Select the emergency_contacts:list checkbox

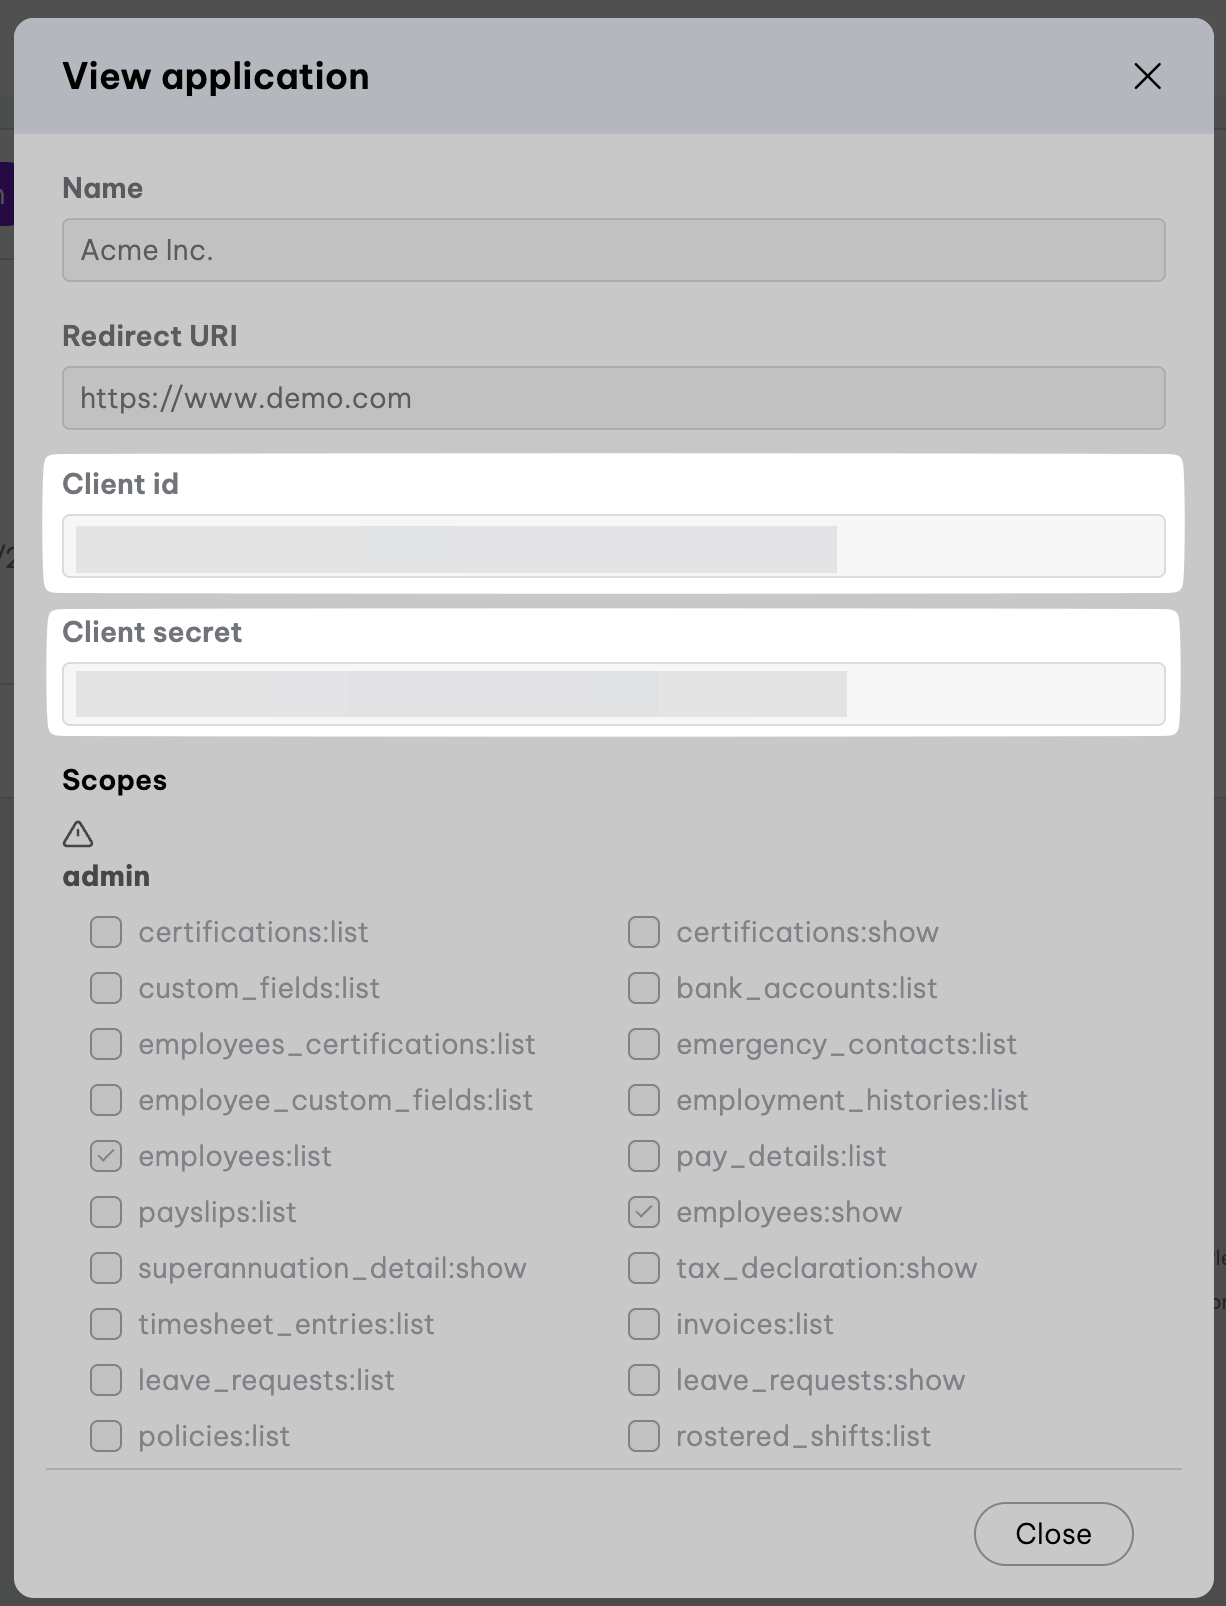[644, 1044]
